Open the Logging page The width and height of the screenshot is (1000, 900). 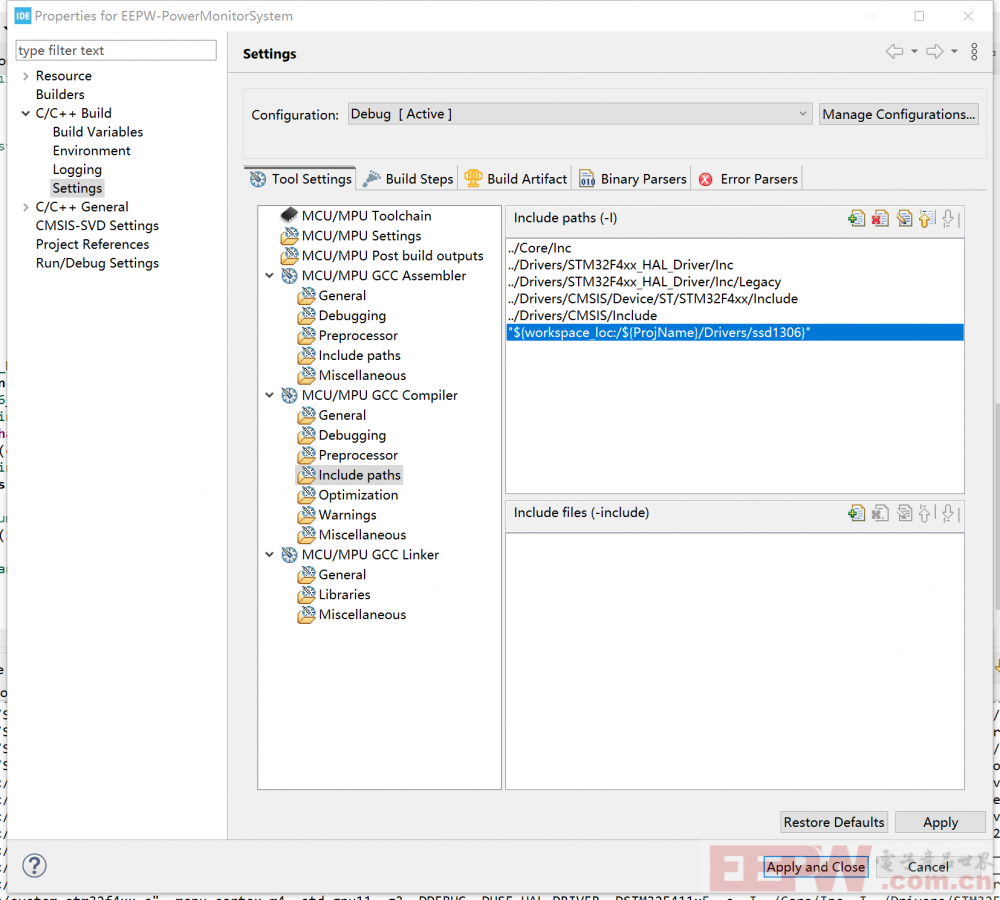[x=77, y=170]
